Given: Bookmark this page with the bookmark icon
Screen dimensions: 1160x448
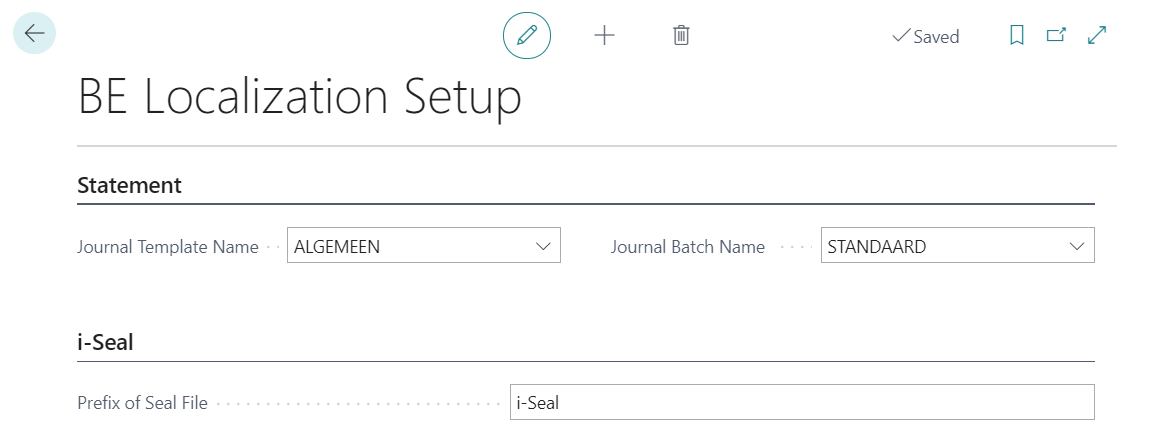Looking at the screenshot, I should pos(1017,36).
